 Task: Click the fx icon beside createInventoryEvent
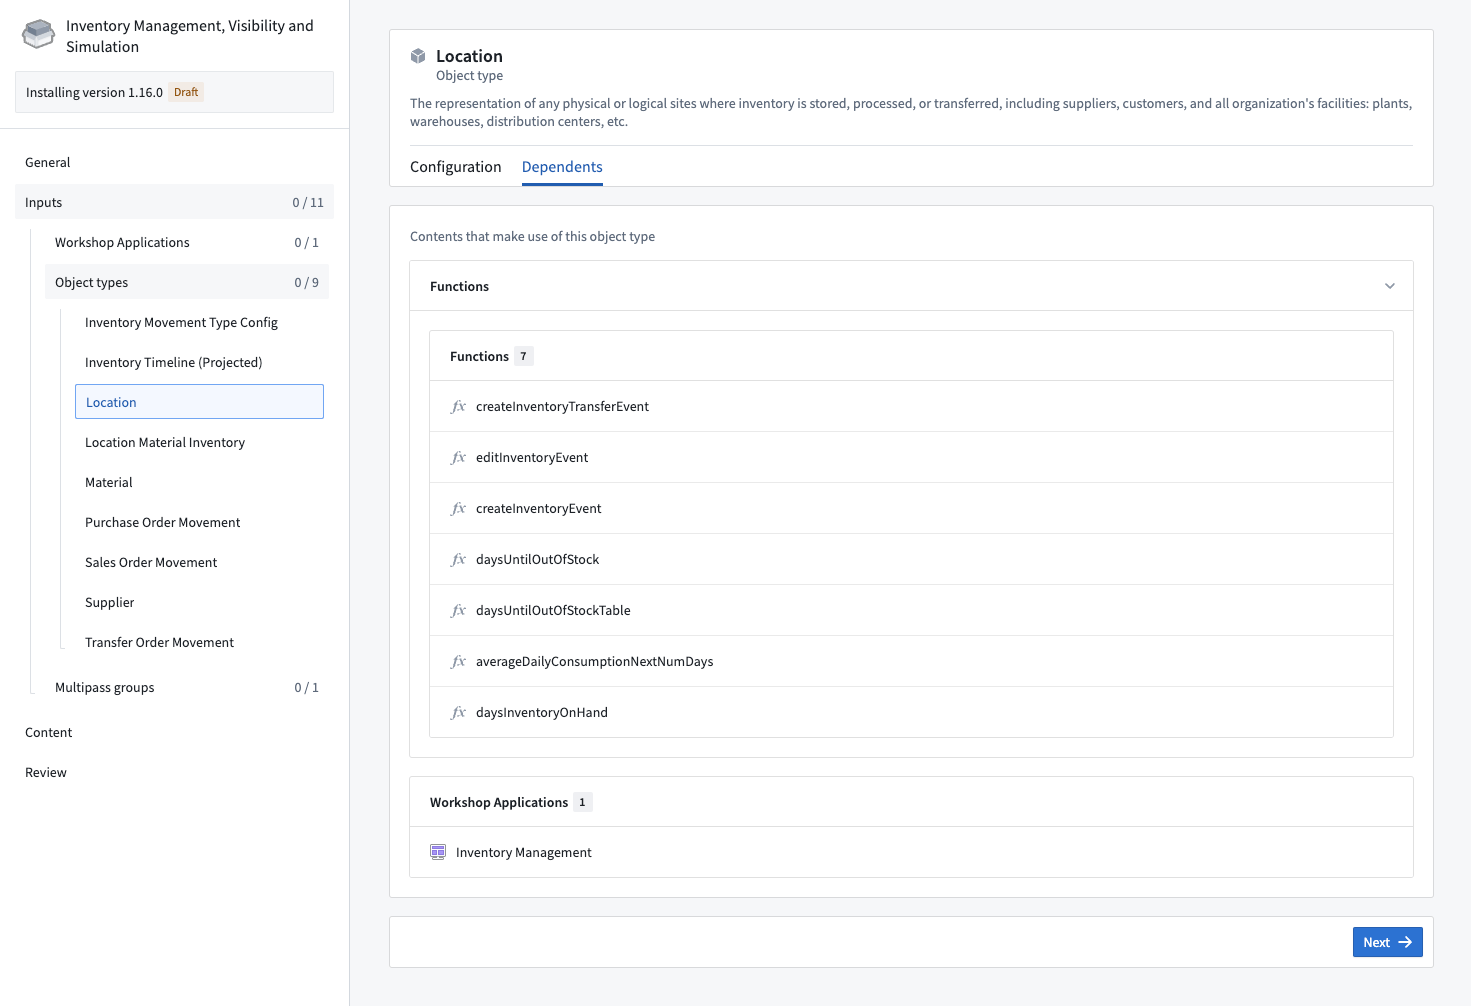point(458,508)
